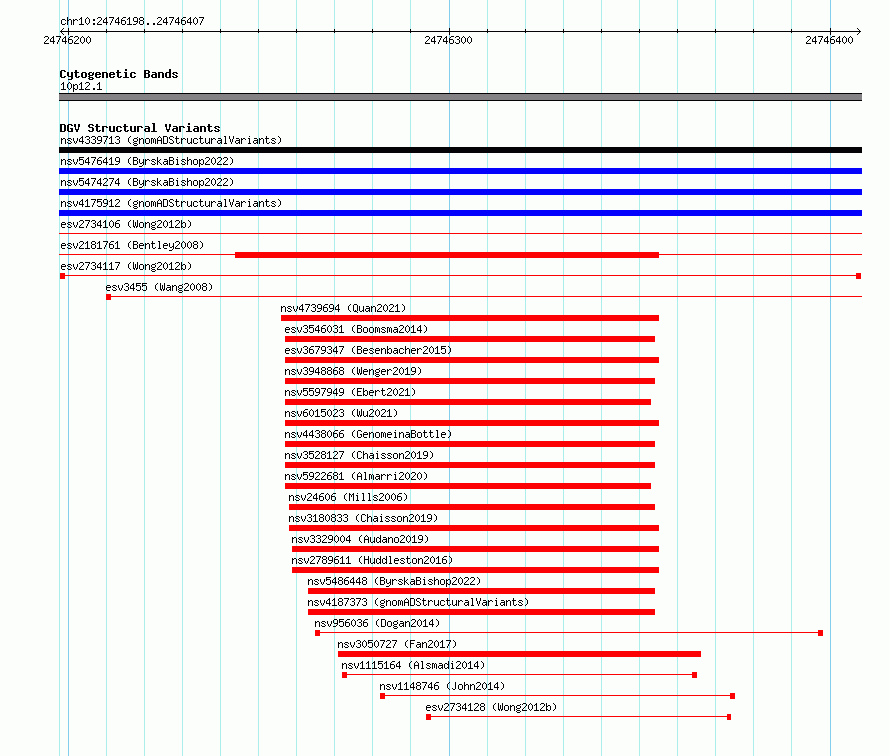Click esv3679347 Besenbacher2015 label
Image resolution: width=890 pixels, height=756 pixels.
pyautogui.click(x=368, y=350)
